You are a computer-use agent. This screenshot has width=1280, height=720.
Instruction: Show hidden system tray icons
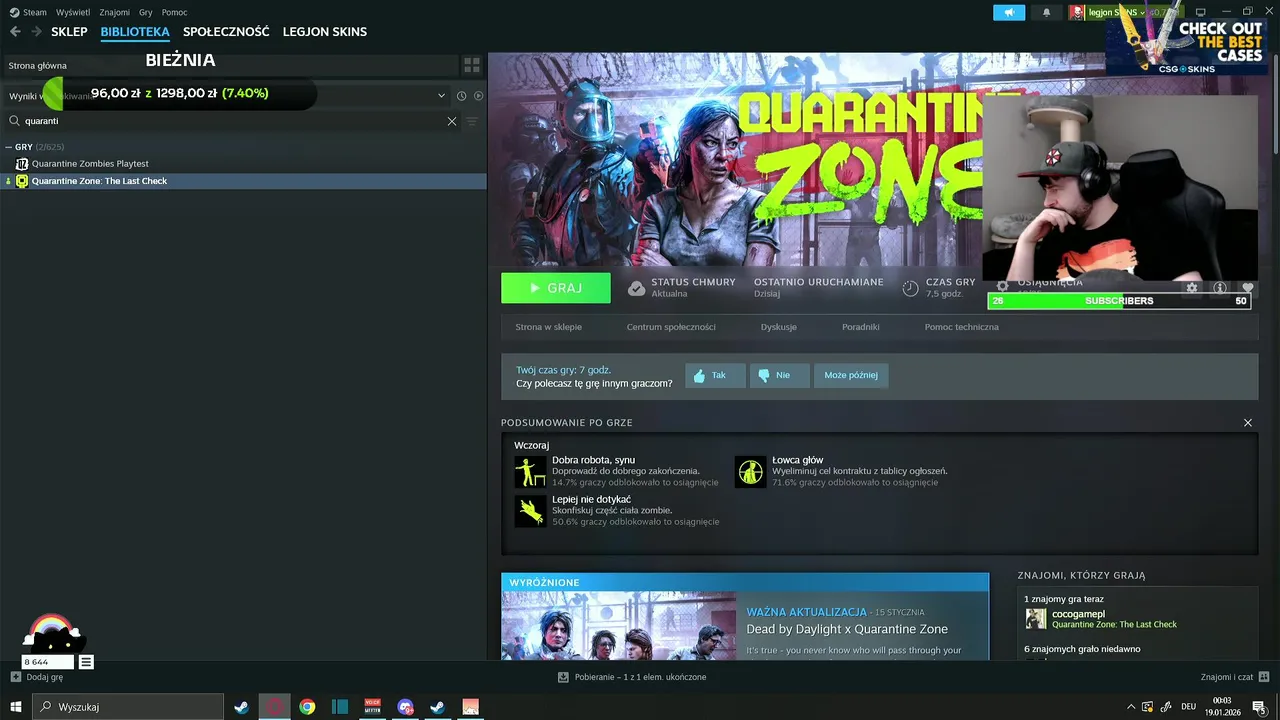coord(1131,707)
